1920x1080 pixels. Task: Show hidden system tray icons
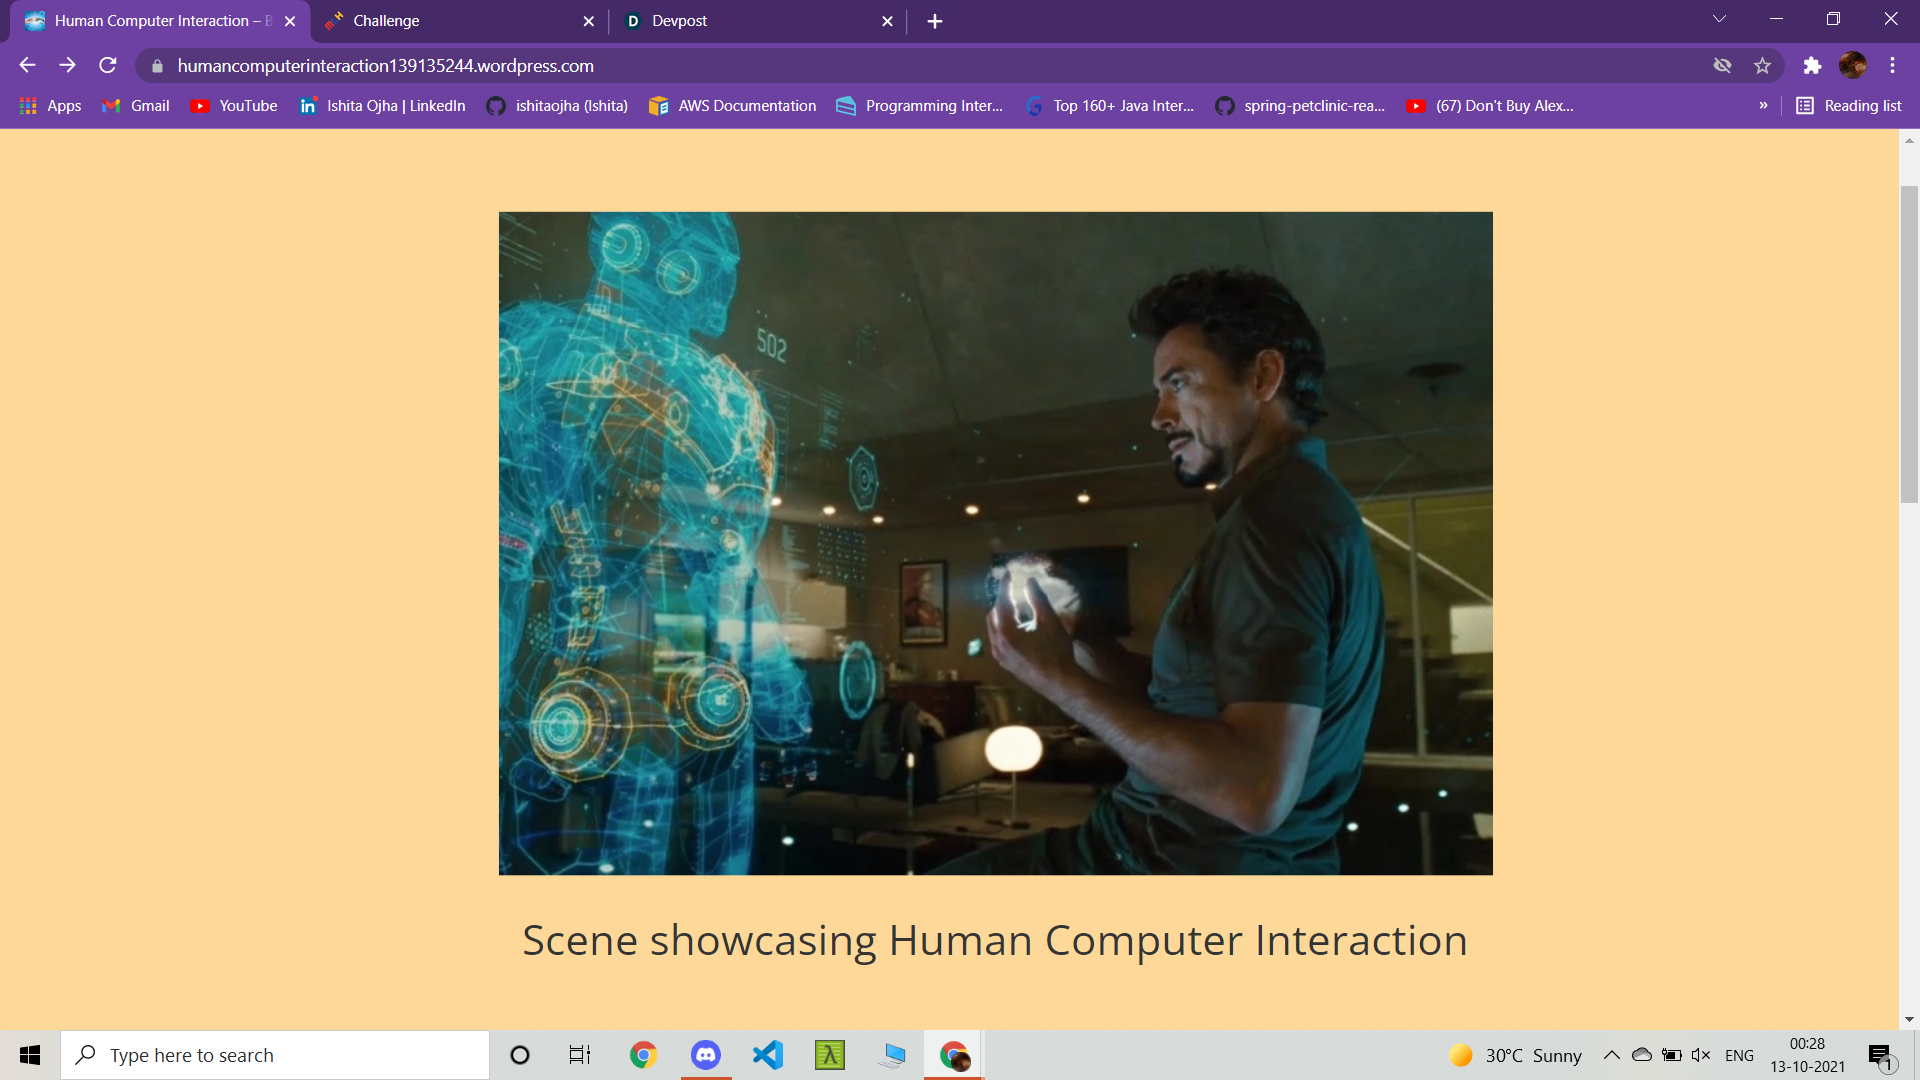pyautogui.click(x=1612, y=1055)
